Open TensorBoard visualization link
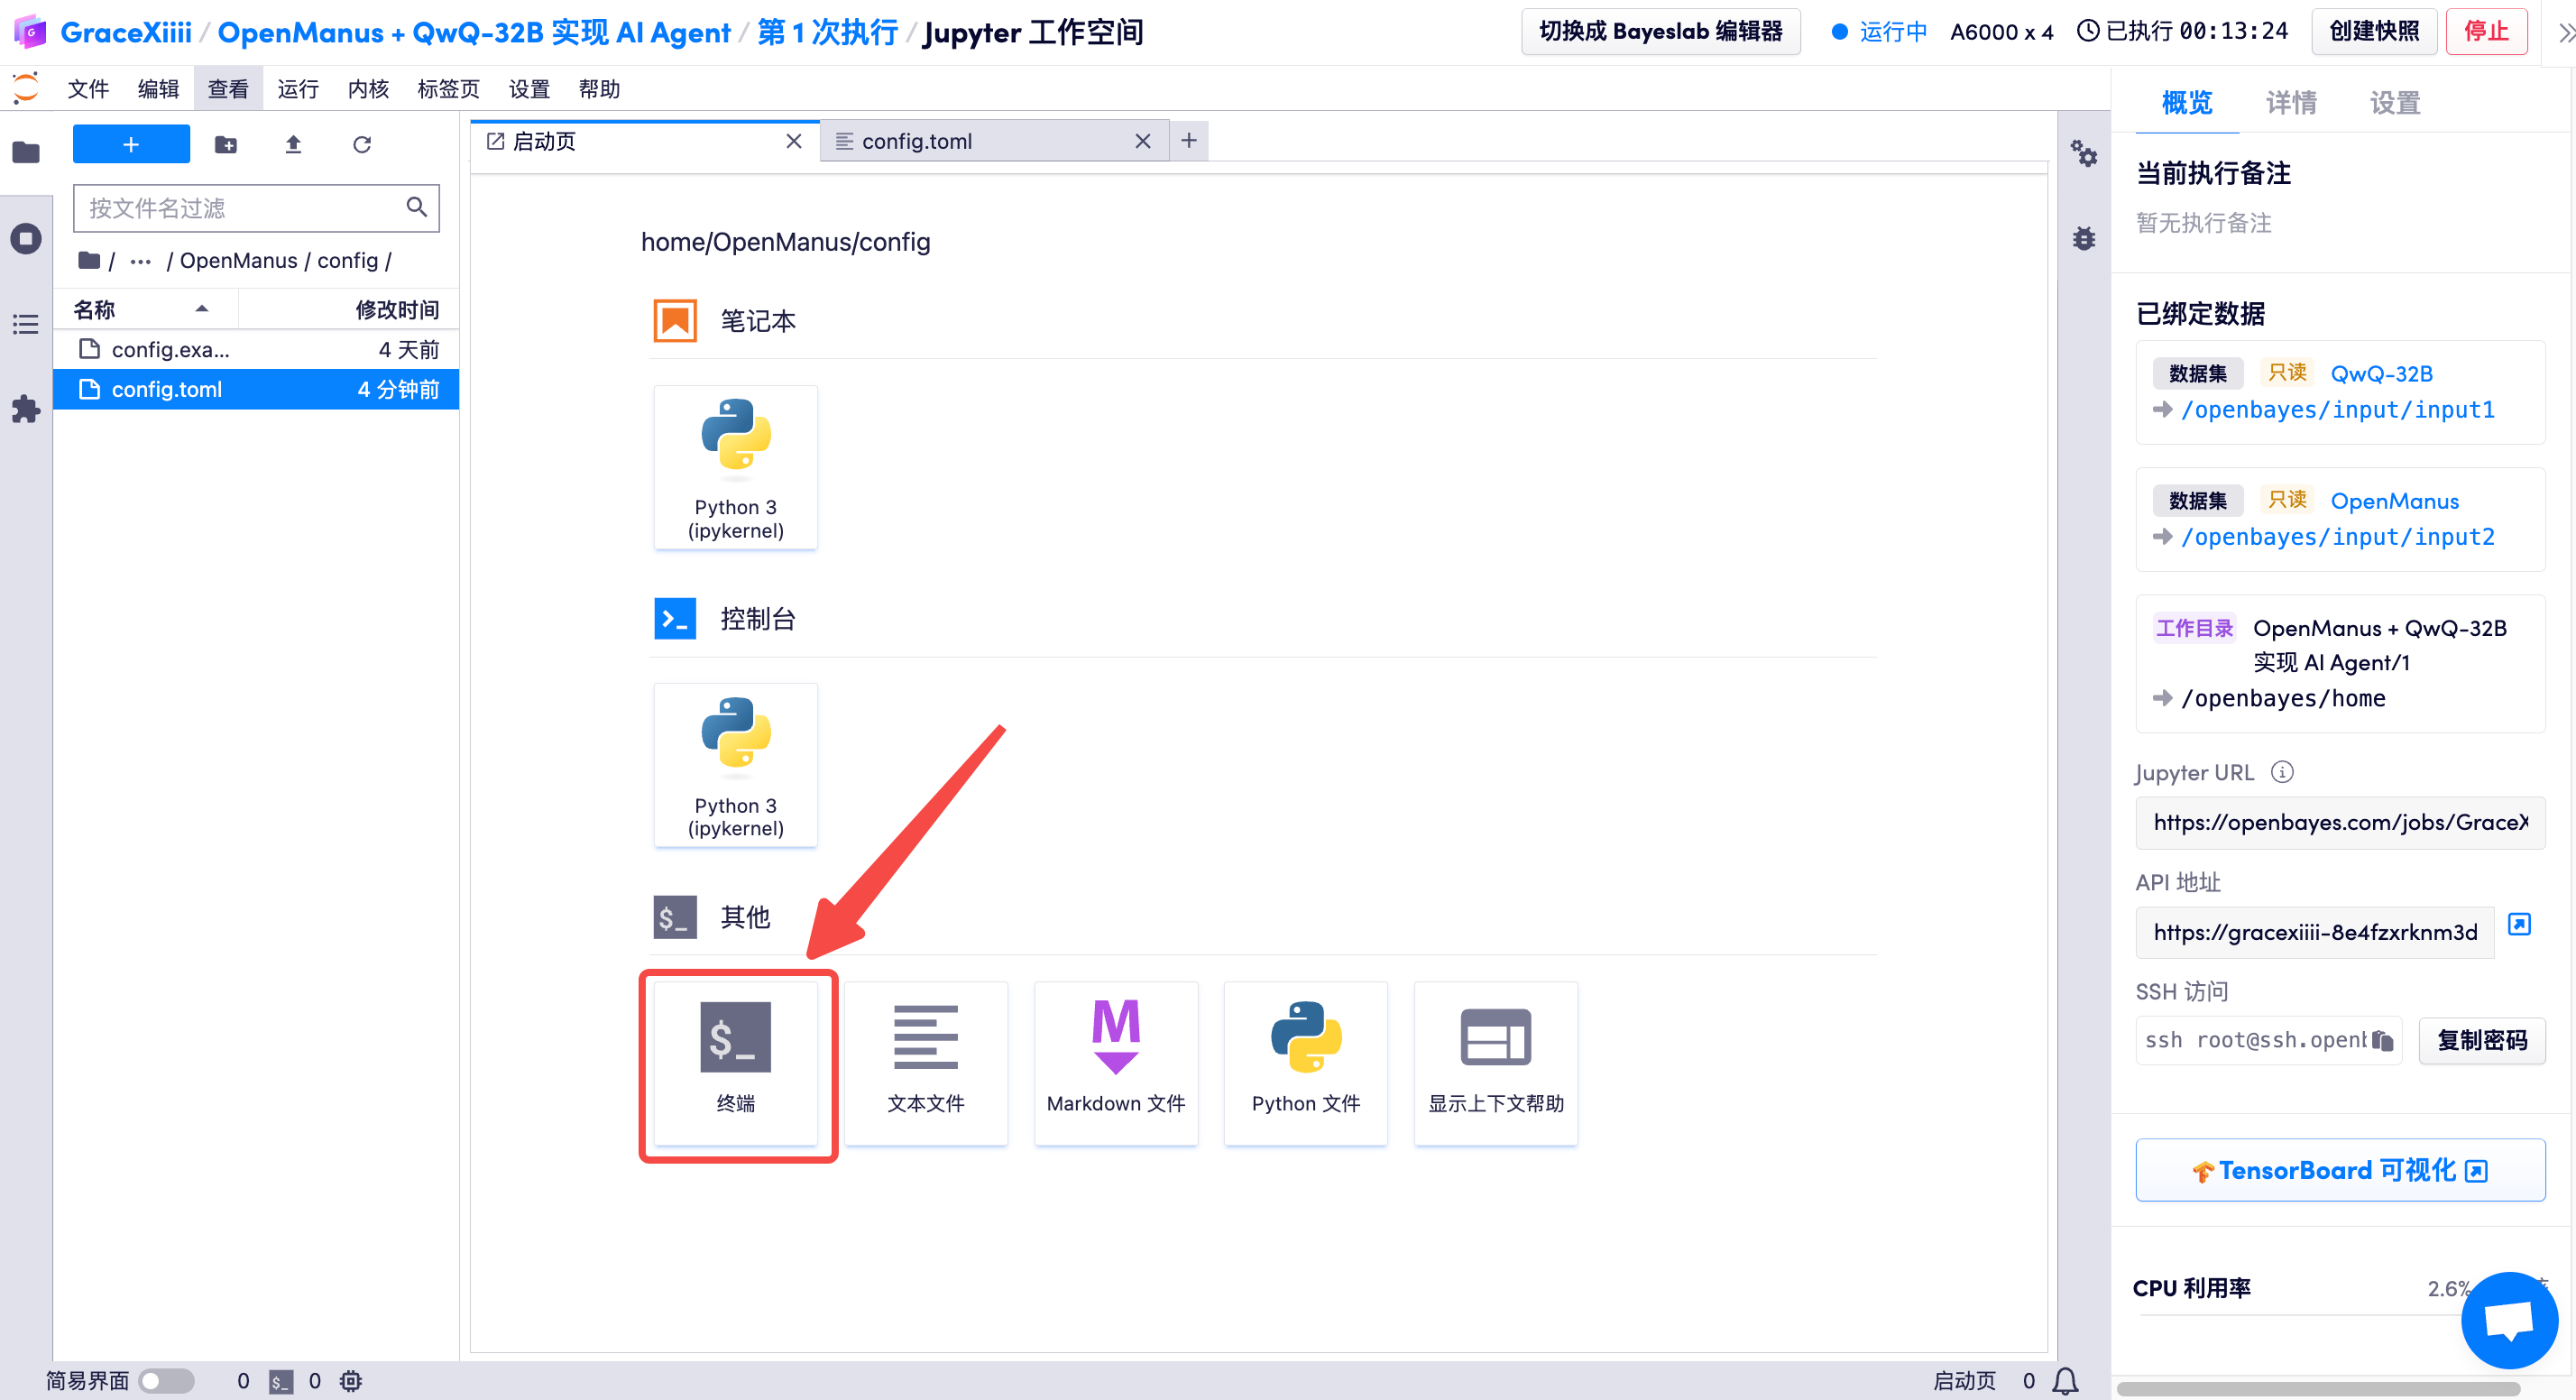 coord(2339,1170)
